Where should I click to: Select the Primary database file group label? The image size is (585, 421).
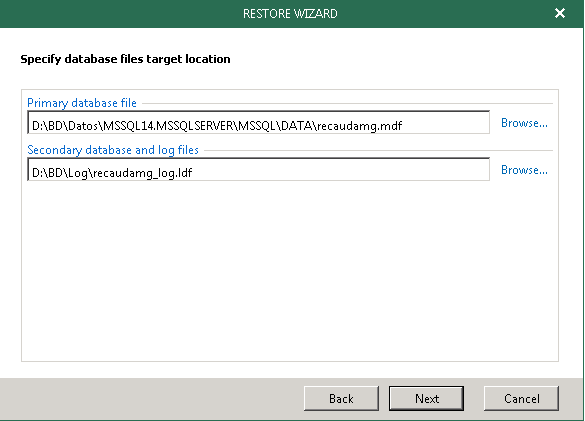point(82,103)
